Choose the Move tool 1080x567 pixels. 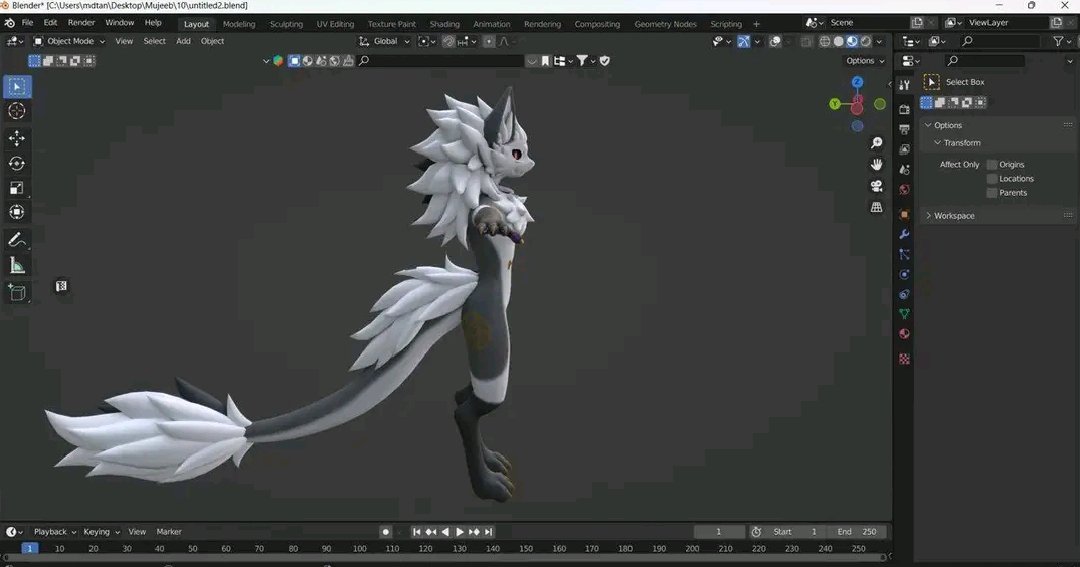coord(17,138)
